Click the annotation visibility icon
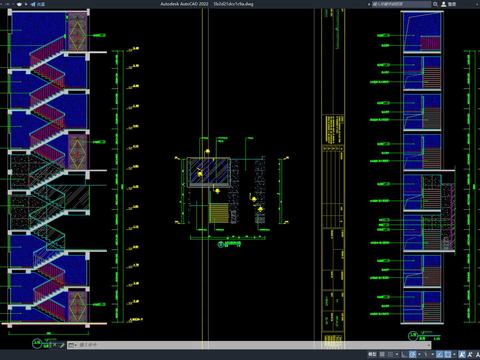 (x=462, y=354)
